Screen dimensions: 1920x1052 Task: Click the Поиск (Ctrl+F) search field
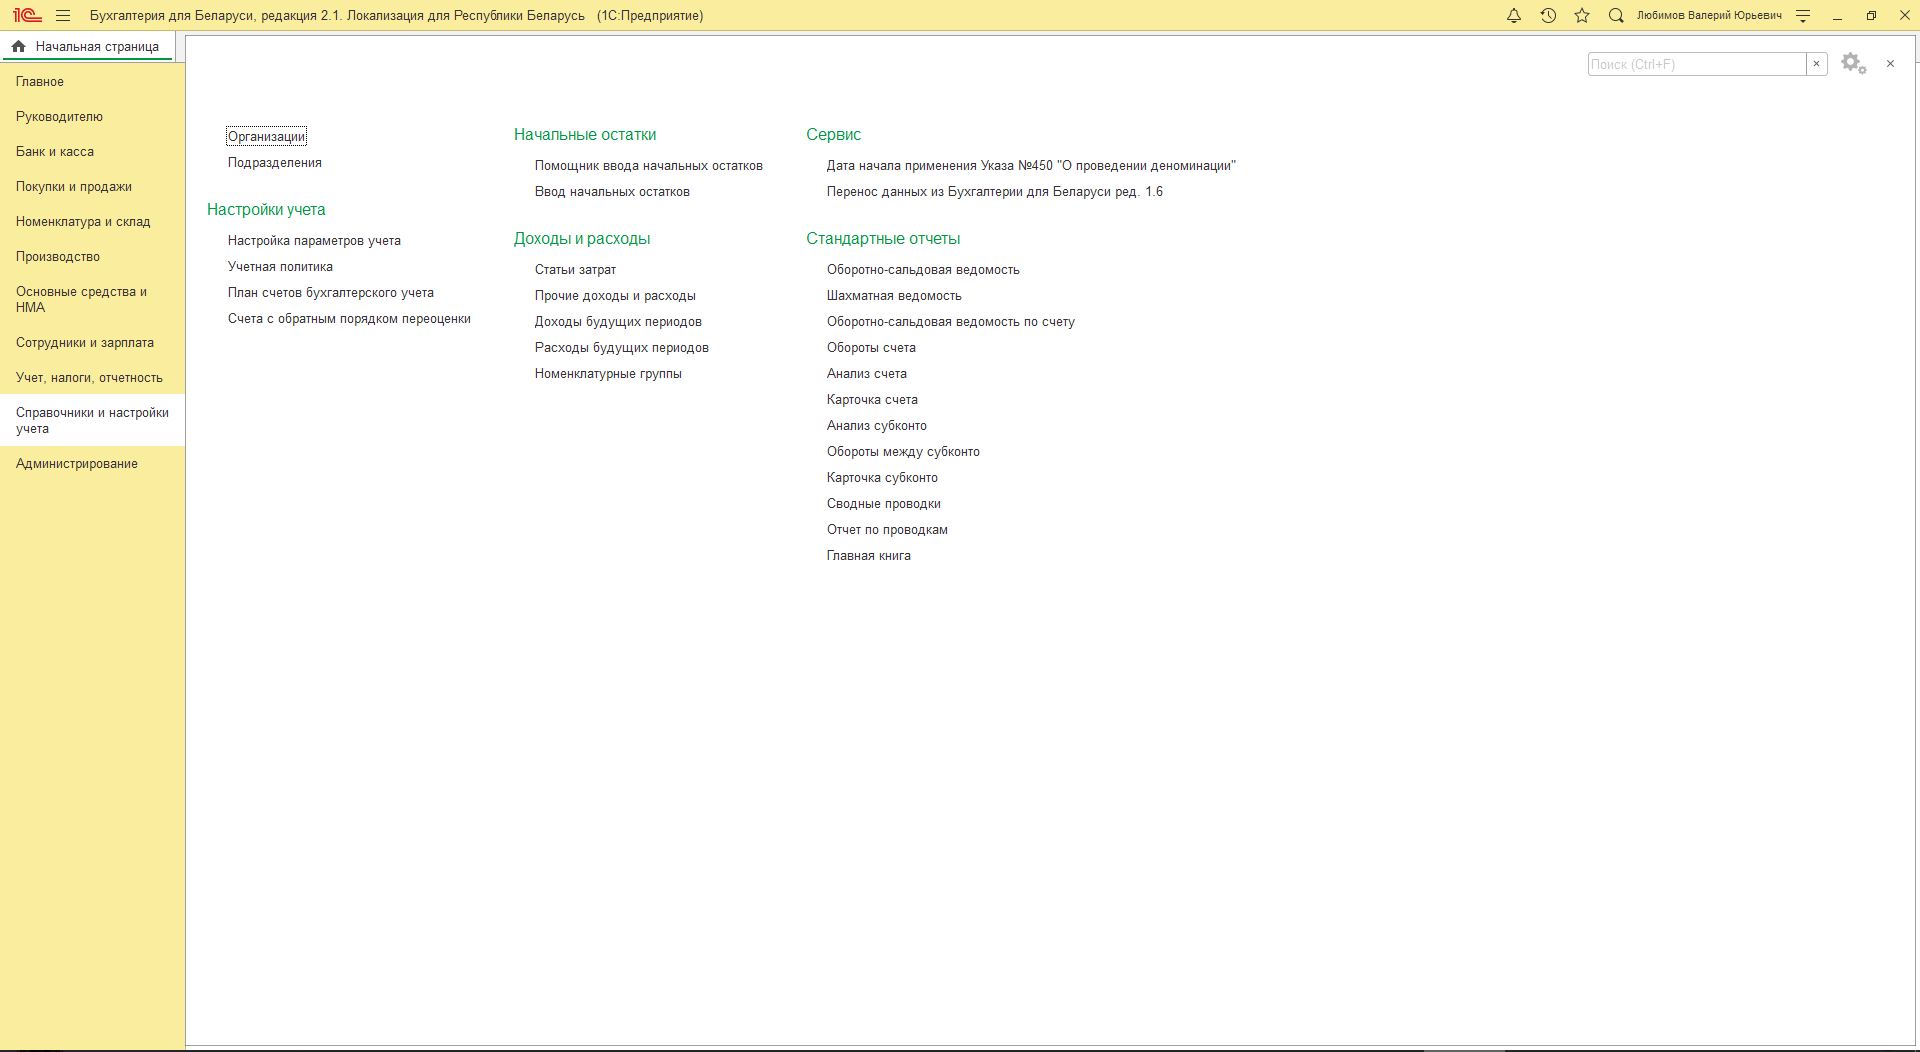pyautogui.click(x=1696, y=64)
